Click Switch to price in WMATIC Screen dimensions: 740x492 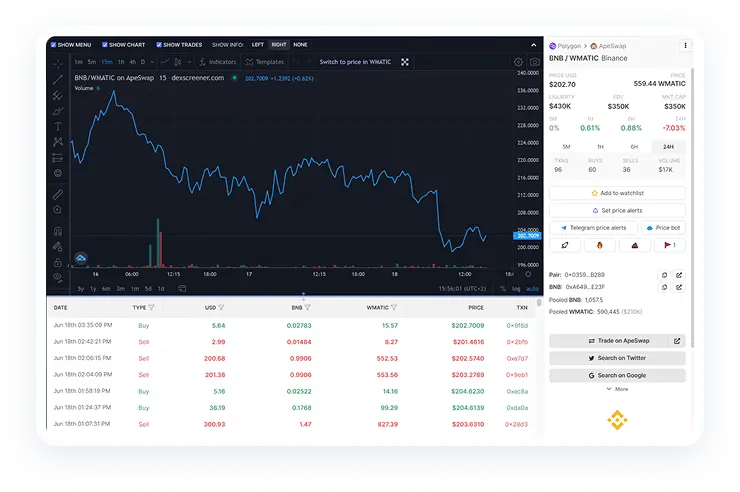coord(355,62)
